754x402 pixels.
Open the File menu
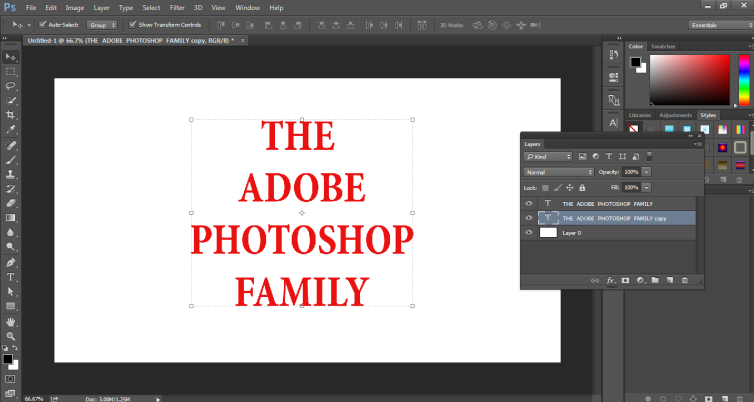coord(31,8)
